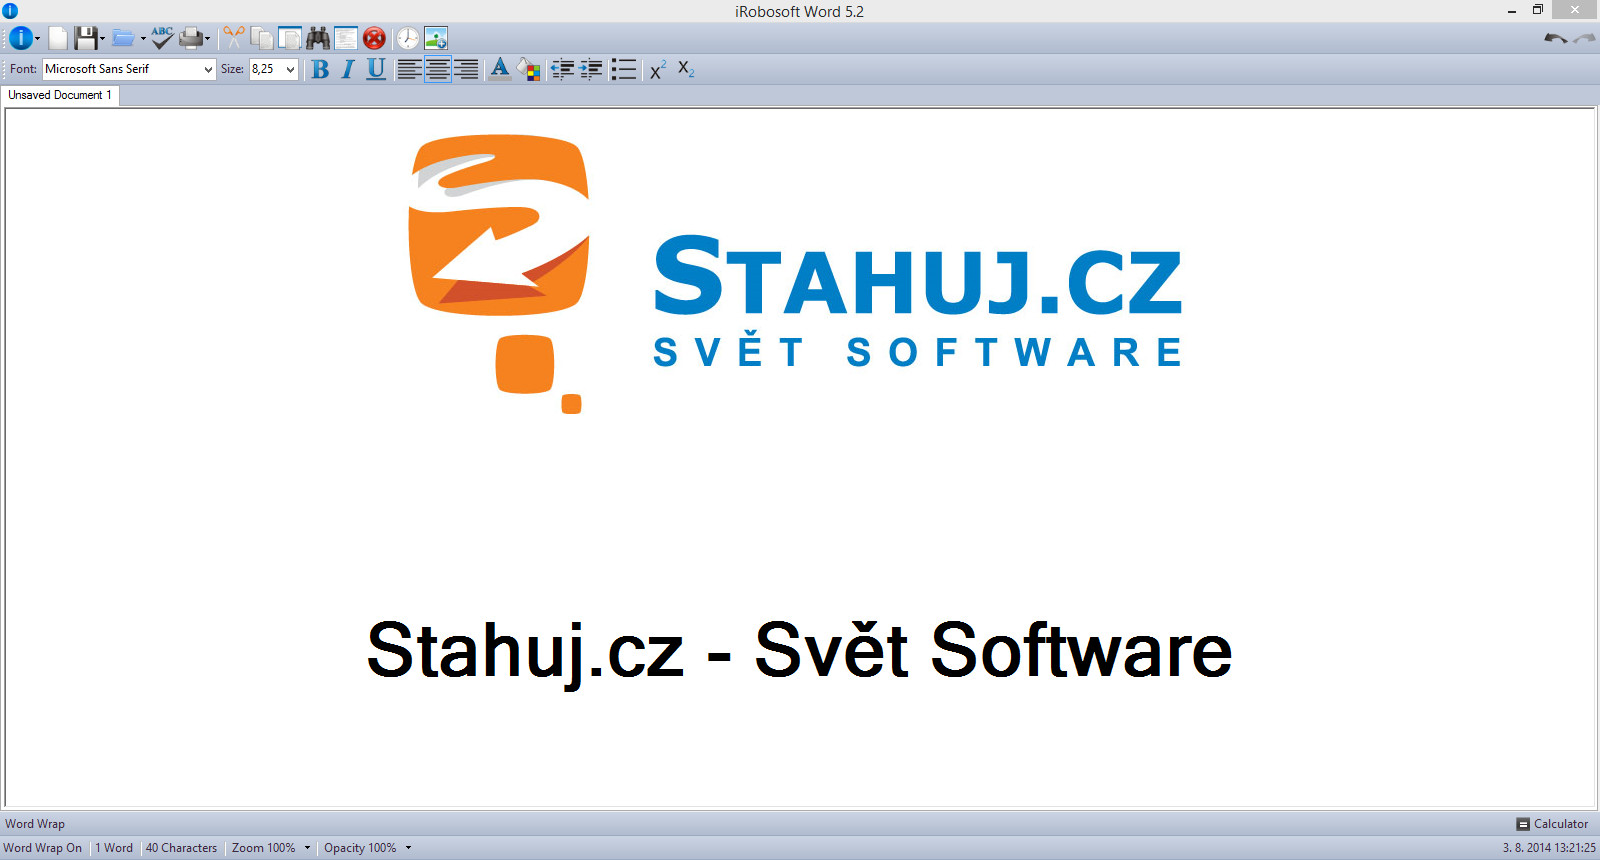Click the Word Wrap label above the status bar

35,824
